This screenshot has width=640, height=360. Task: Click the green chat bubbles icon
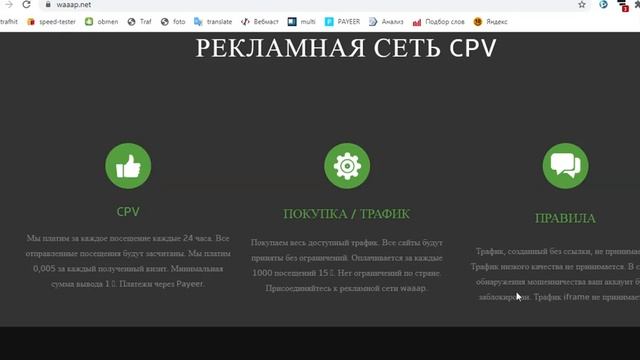tap(565, 166)
